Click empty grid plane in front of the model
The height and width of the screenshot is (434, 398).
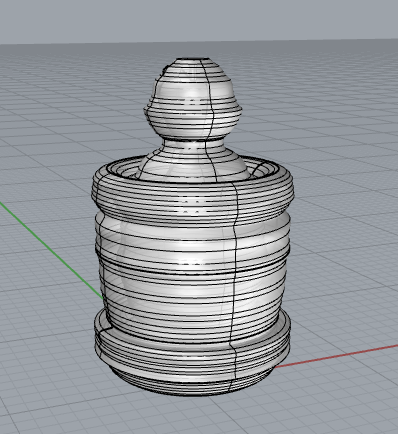coord(199,417)
